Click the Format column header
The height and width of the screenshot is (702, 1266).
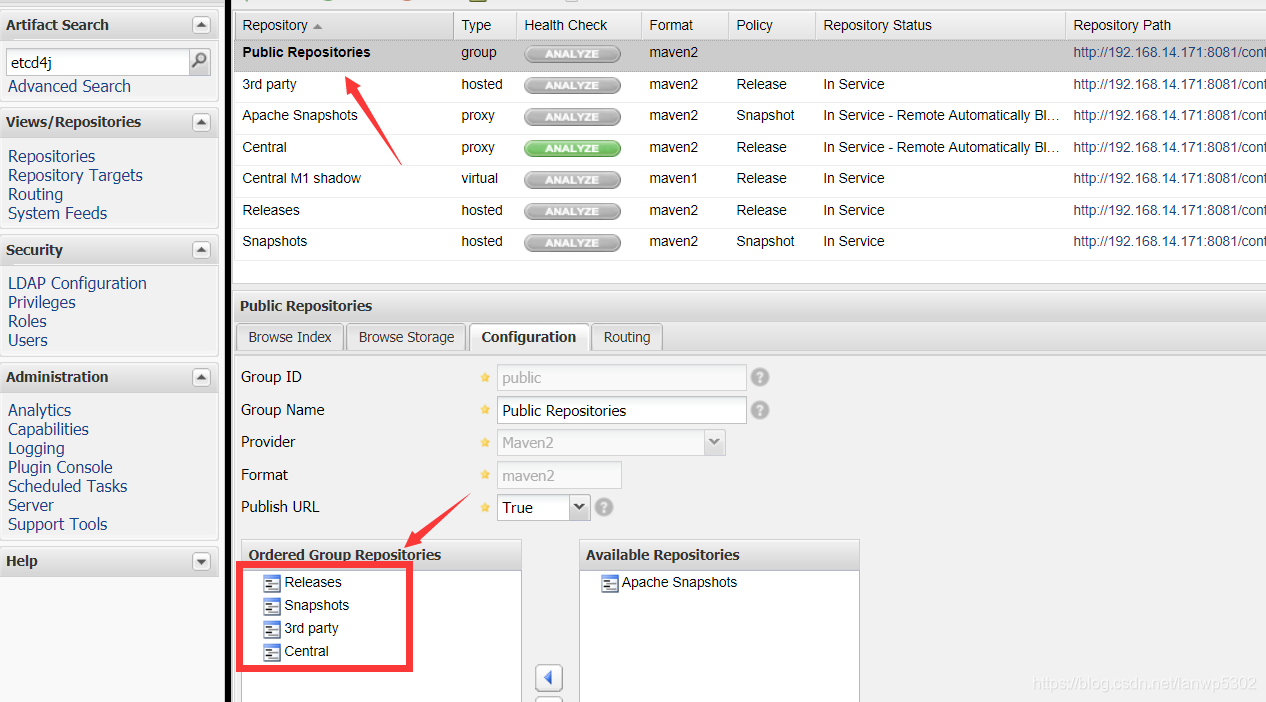(685, 25)
